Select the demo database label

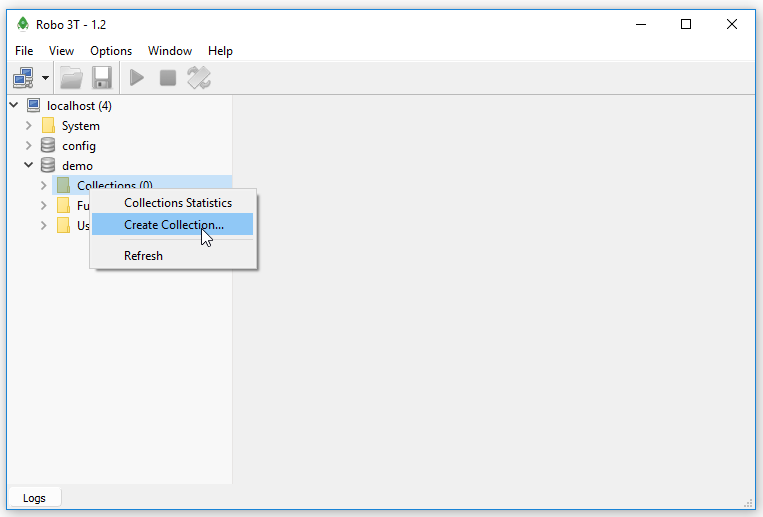77,166
